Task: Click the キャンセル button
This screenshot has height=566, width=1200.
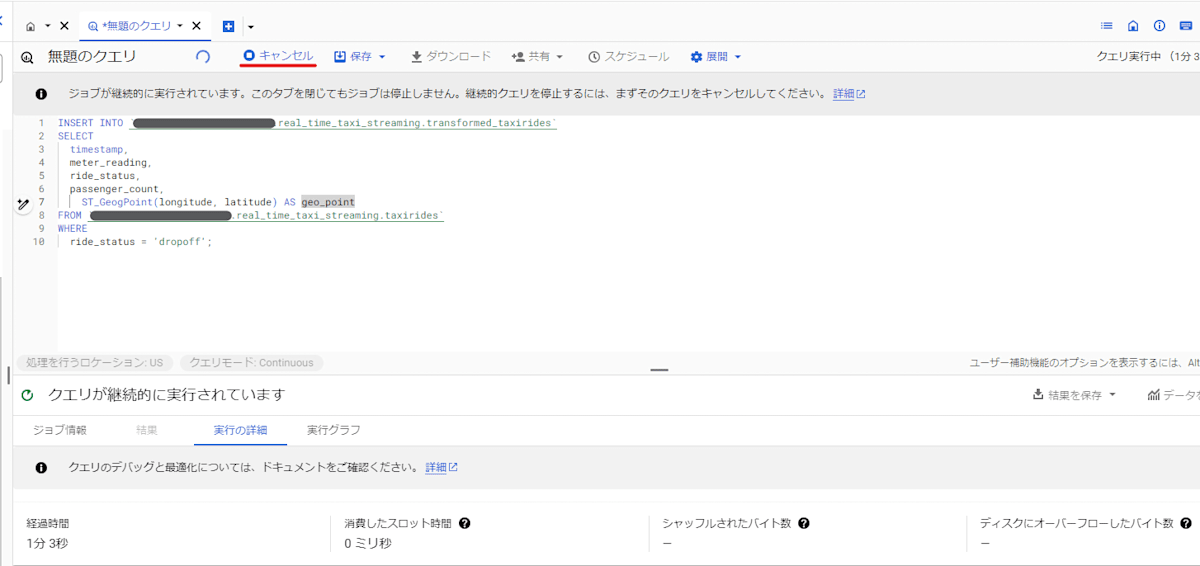Action: coord(279,56)
